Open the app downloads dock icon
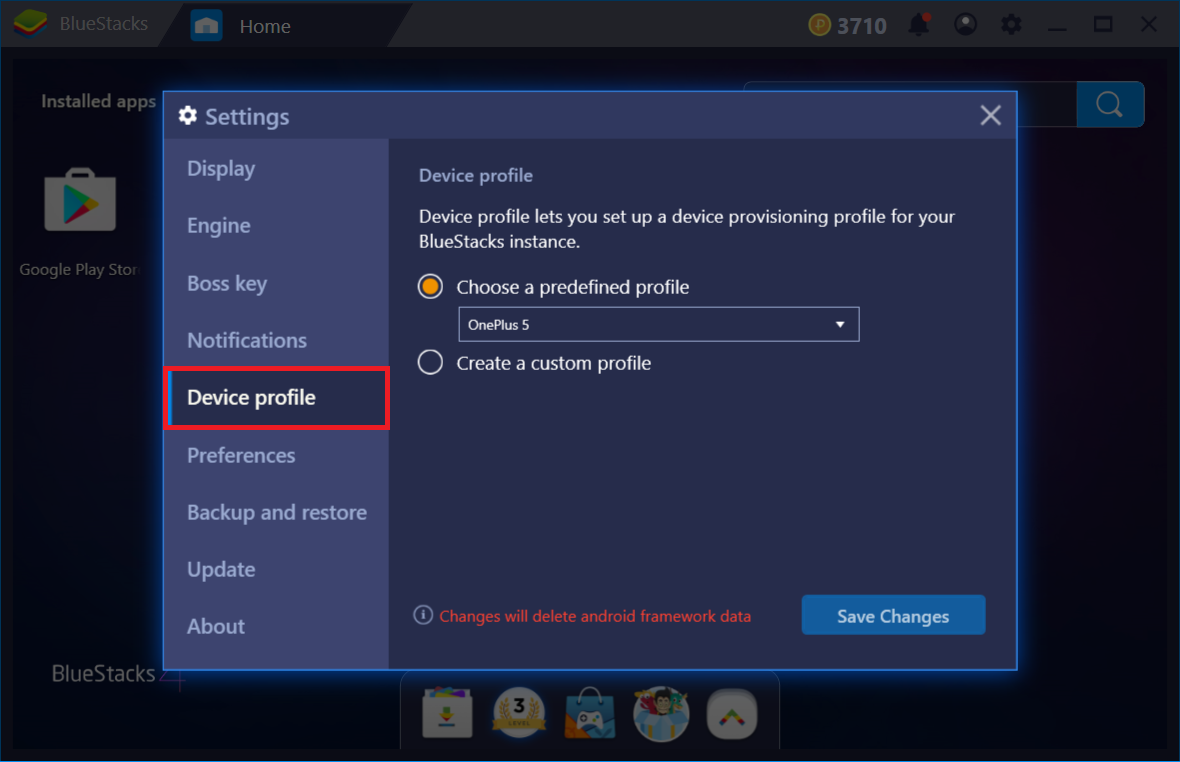1180x762 pixels. tap(447, 712)
